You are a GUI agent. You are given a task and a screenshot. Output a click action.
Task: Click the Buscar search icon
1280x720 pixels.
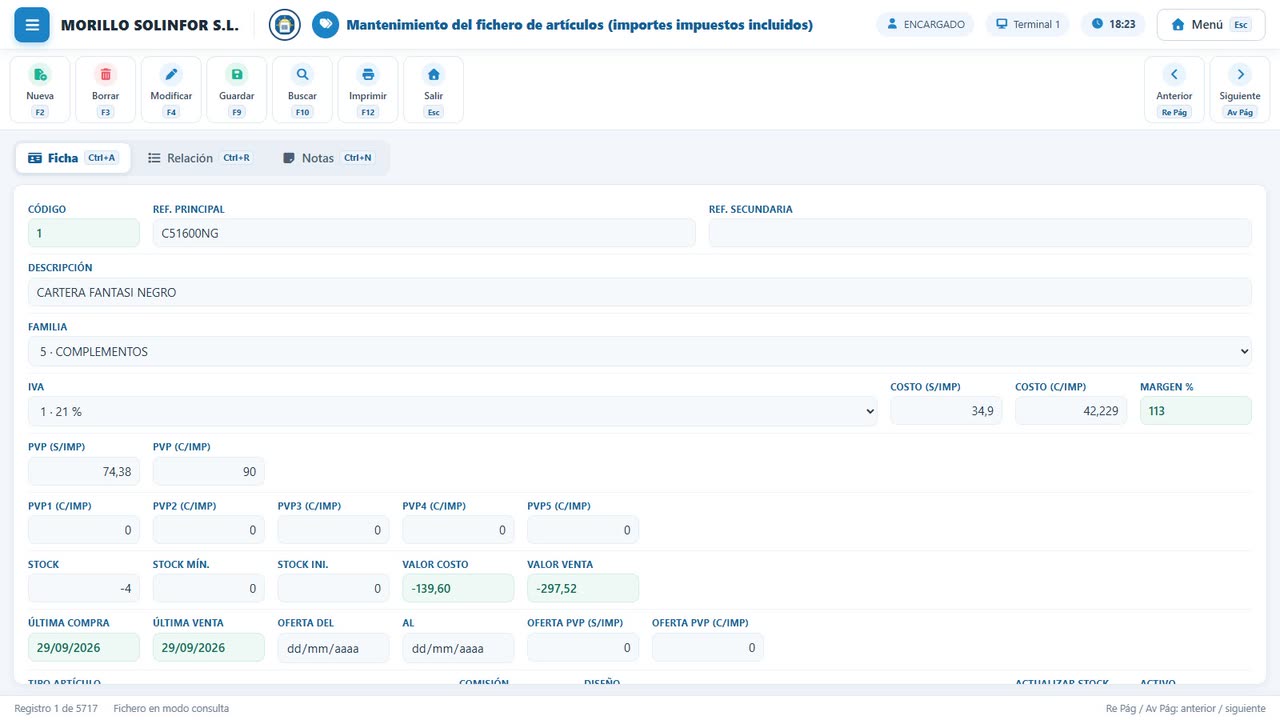point(302,74)
